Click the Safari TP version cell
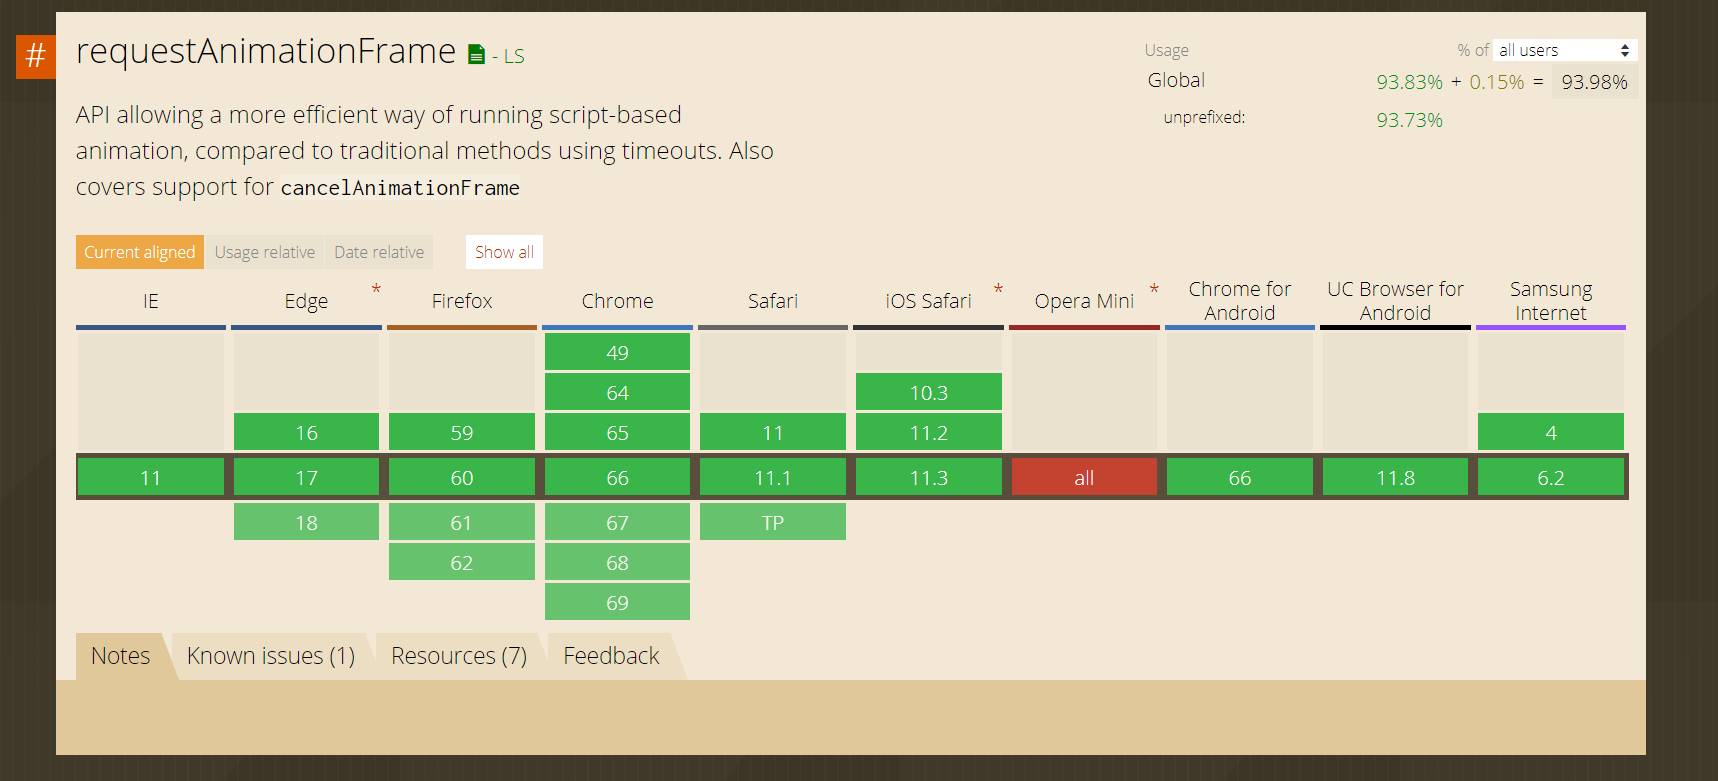 click(772, 522)
